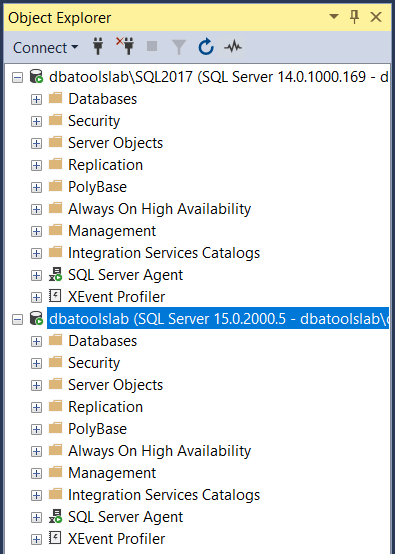Click Integration Services Catalogs folder icon under SQL2017
The height and width of the screenshot is (554, 395).
click(55, 252)
